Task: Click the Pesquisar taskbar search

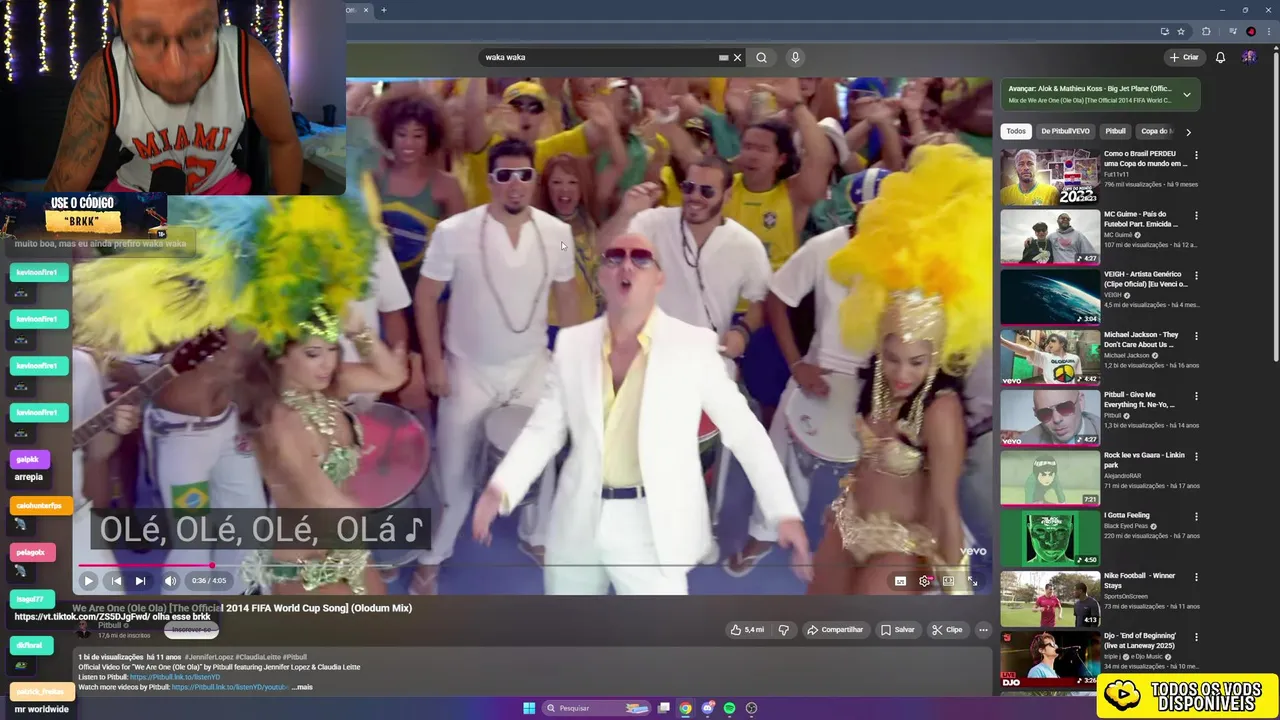Action: pos(596,708)
